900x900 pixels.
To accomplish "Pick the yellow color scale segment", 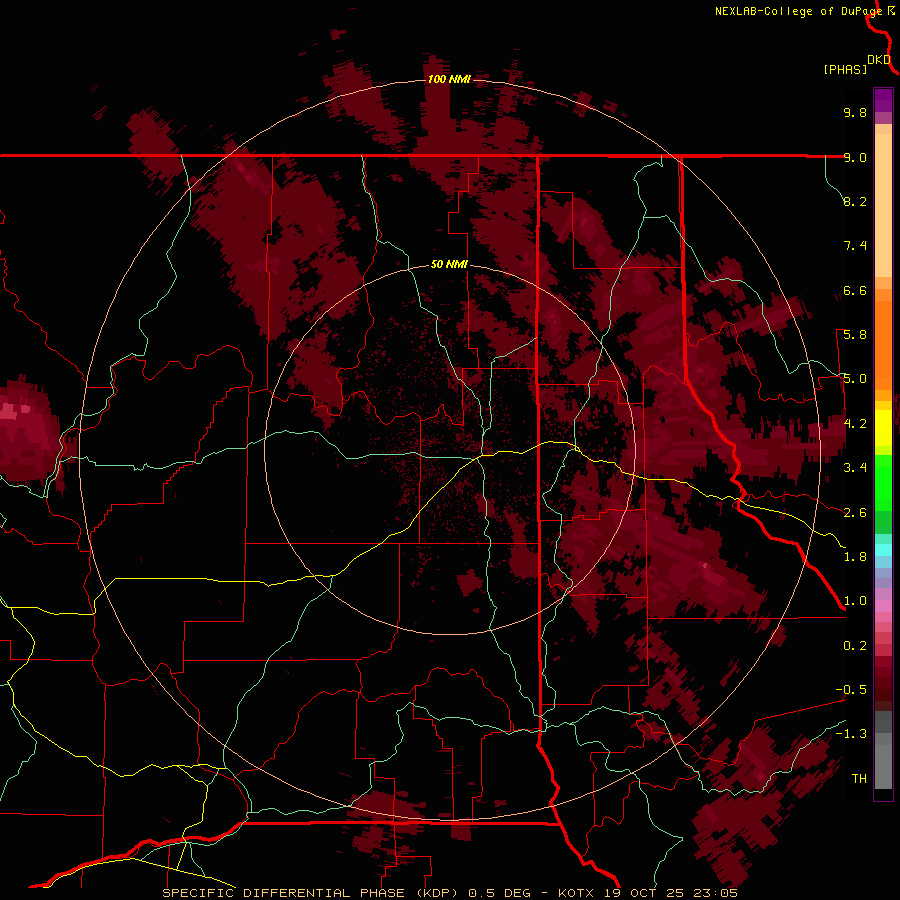I will click(883, 428).
